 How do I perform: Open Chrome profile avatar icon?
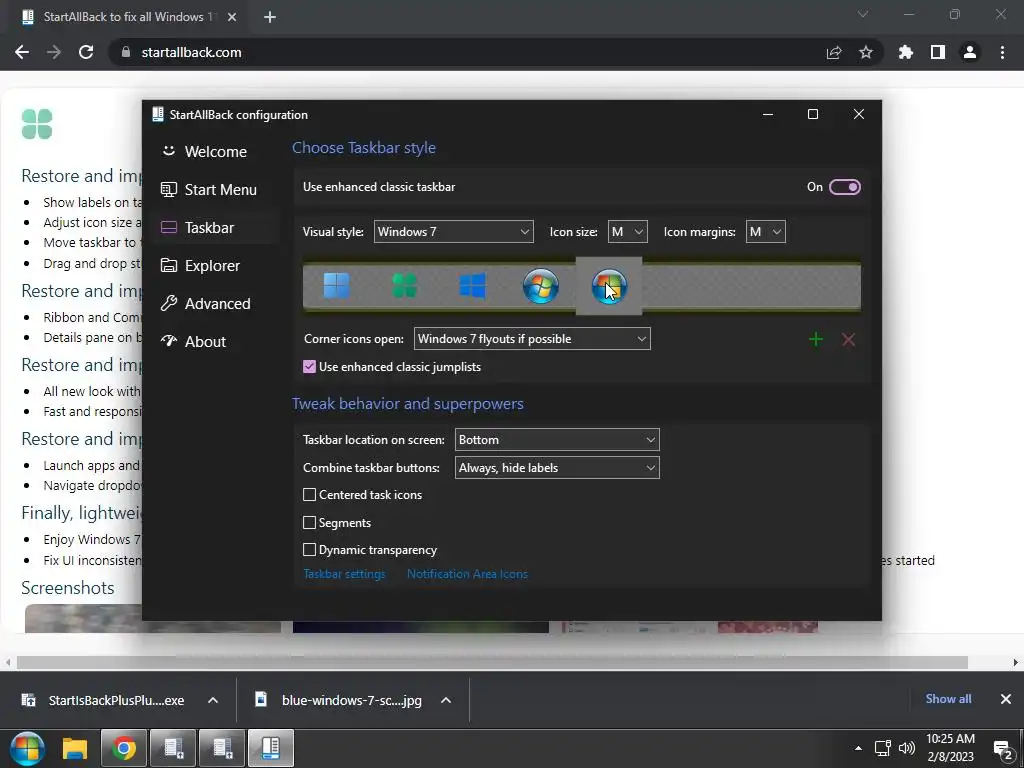coord(970,52)
